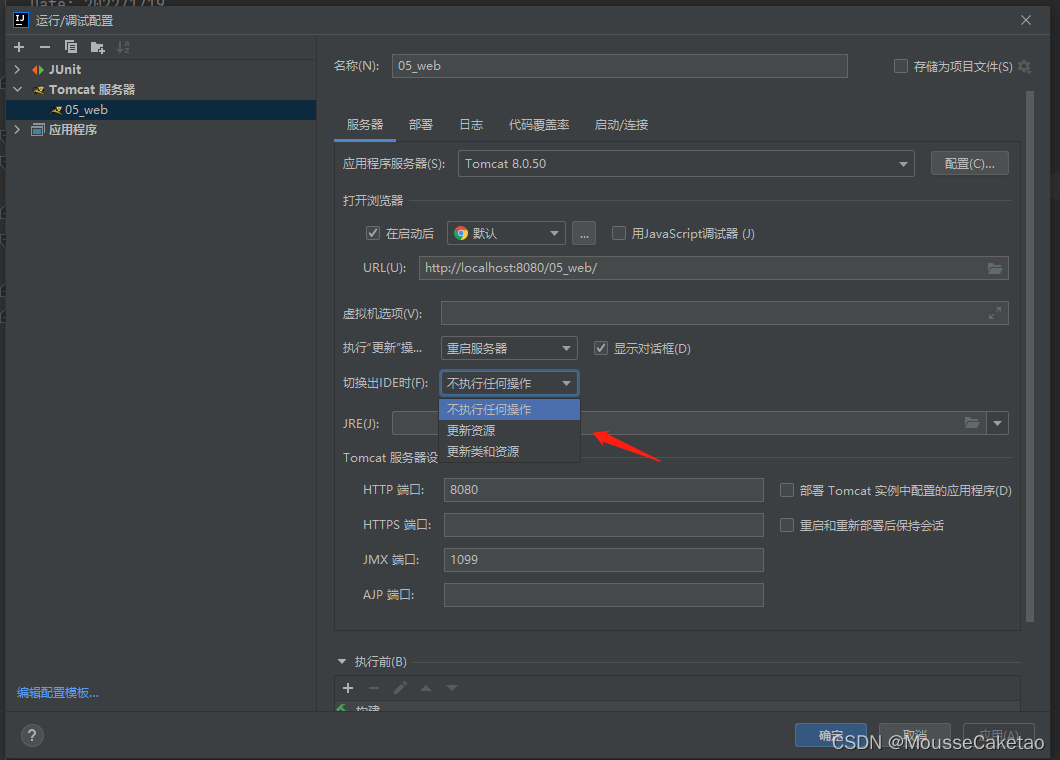Collapse the Tomcat server tree node
1060x760 pixels.
(18, 90)
